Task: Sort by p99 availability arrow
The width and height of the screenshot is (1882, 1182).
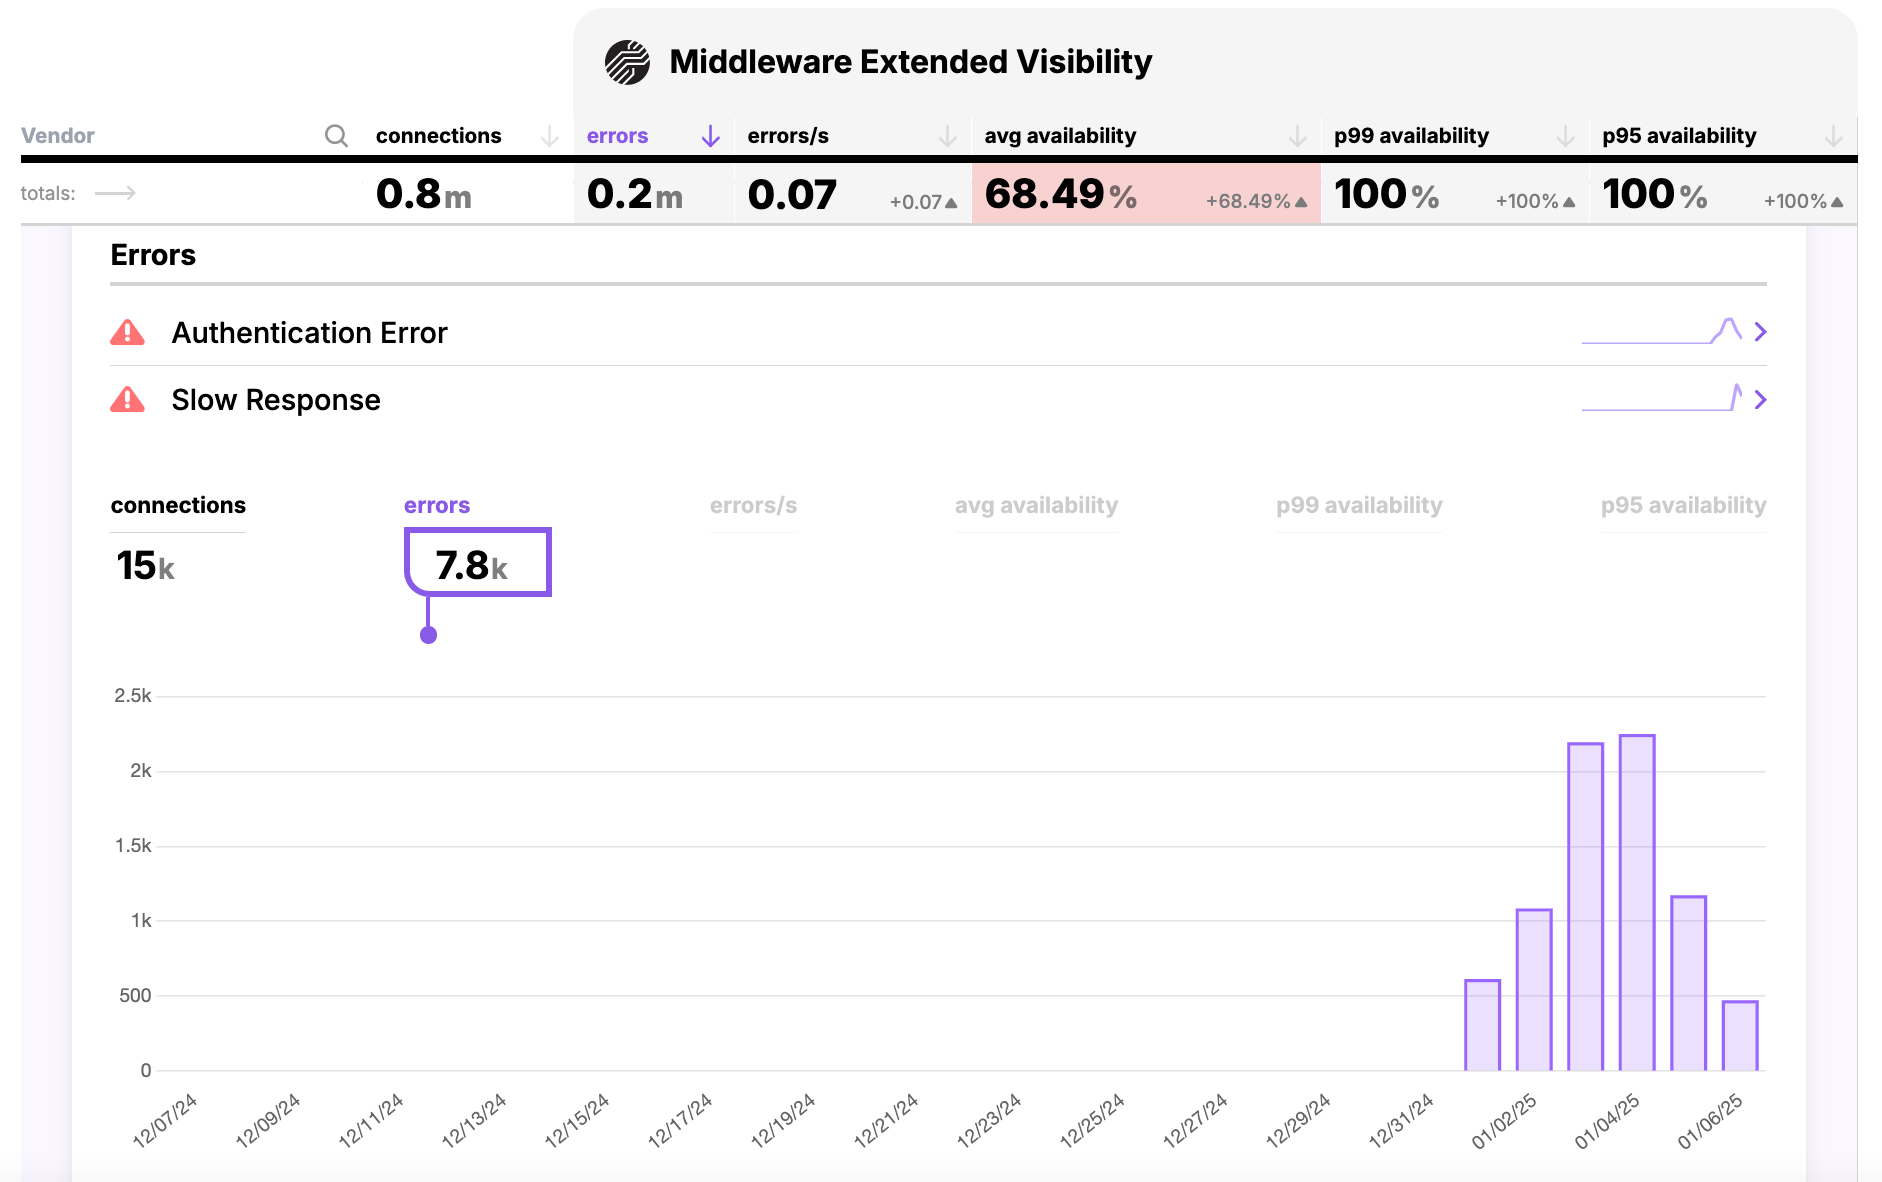Action: [x=1565, y=136]
